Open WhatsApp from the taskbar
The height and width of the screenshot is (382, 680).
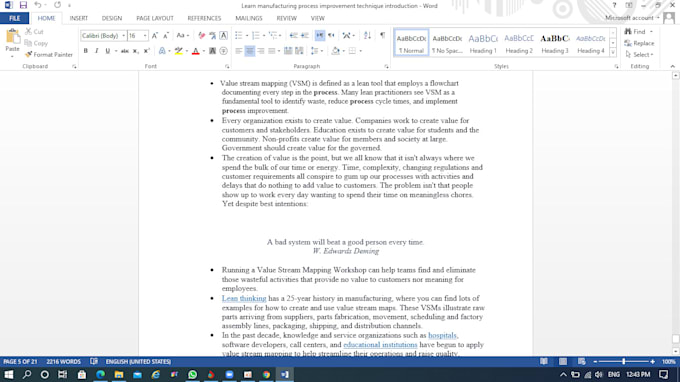pyautogui.click(x=193, y=374)
